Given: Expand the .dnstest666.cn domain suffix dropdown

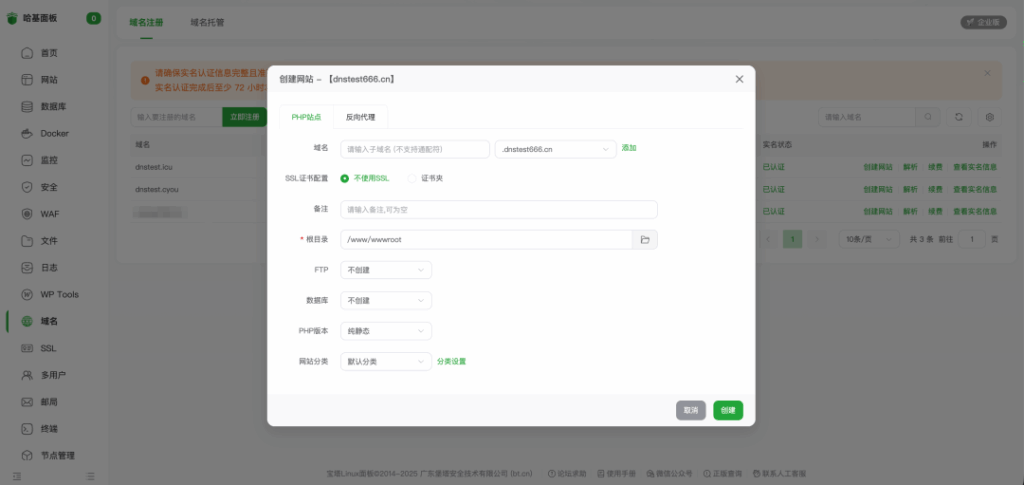Looking at the screenshot, I should [x=555, y=149].
